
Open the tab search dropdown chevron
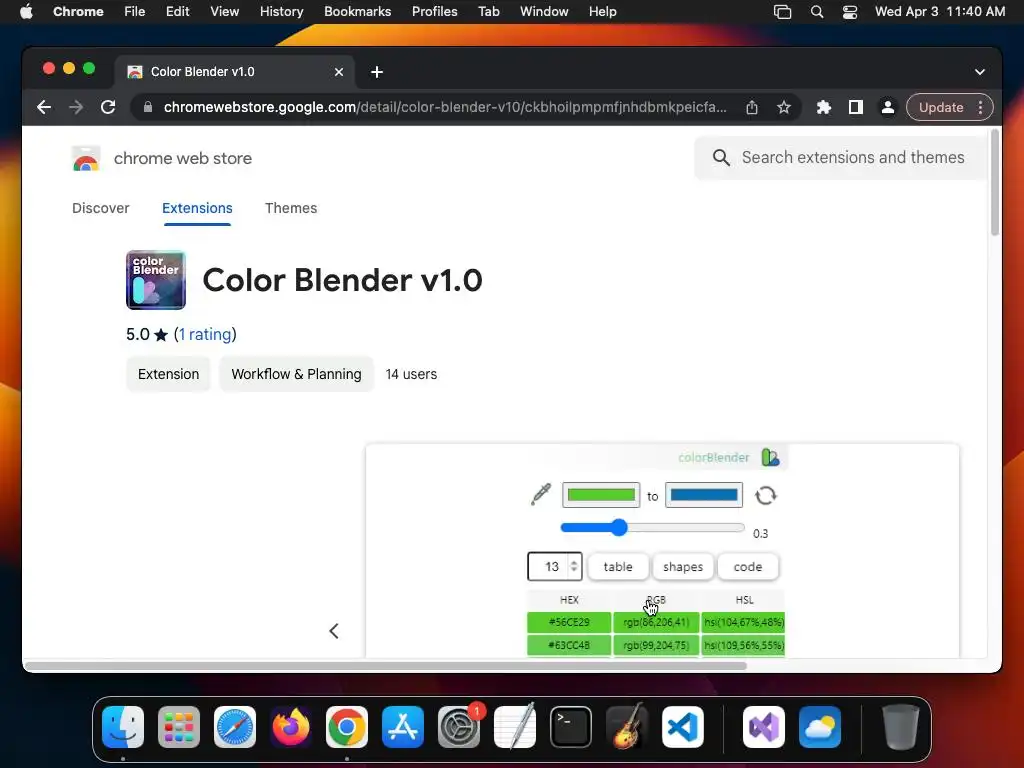pos(980,72)
